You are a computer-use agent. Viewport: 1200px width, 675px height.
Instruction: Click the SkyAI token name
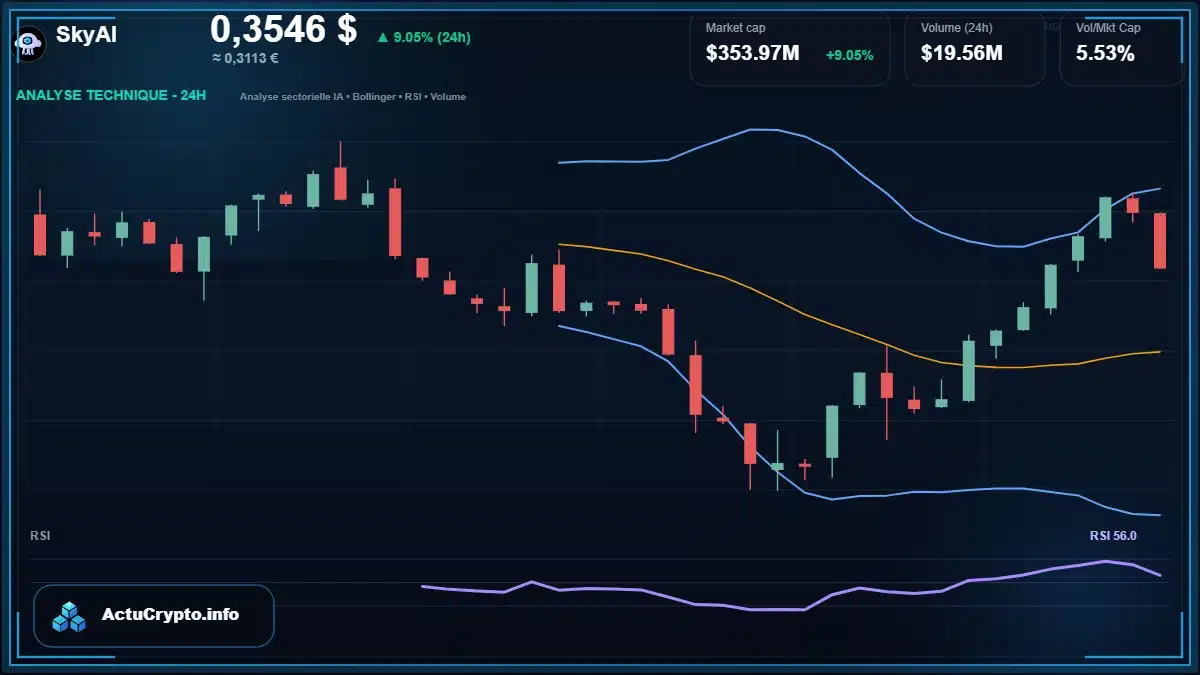coord(86,35)
